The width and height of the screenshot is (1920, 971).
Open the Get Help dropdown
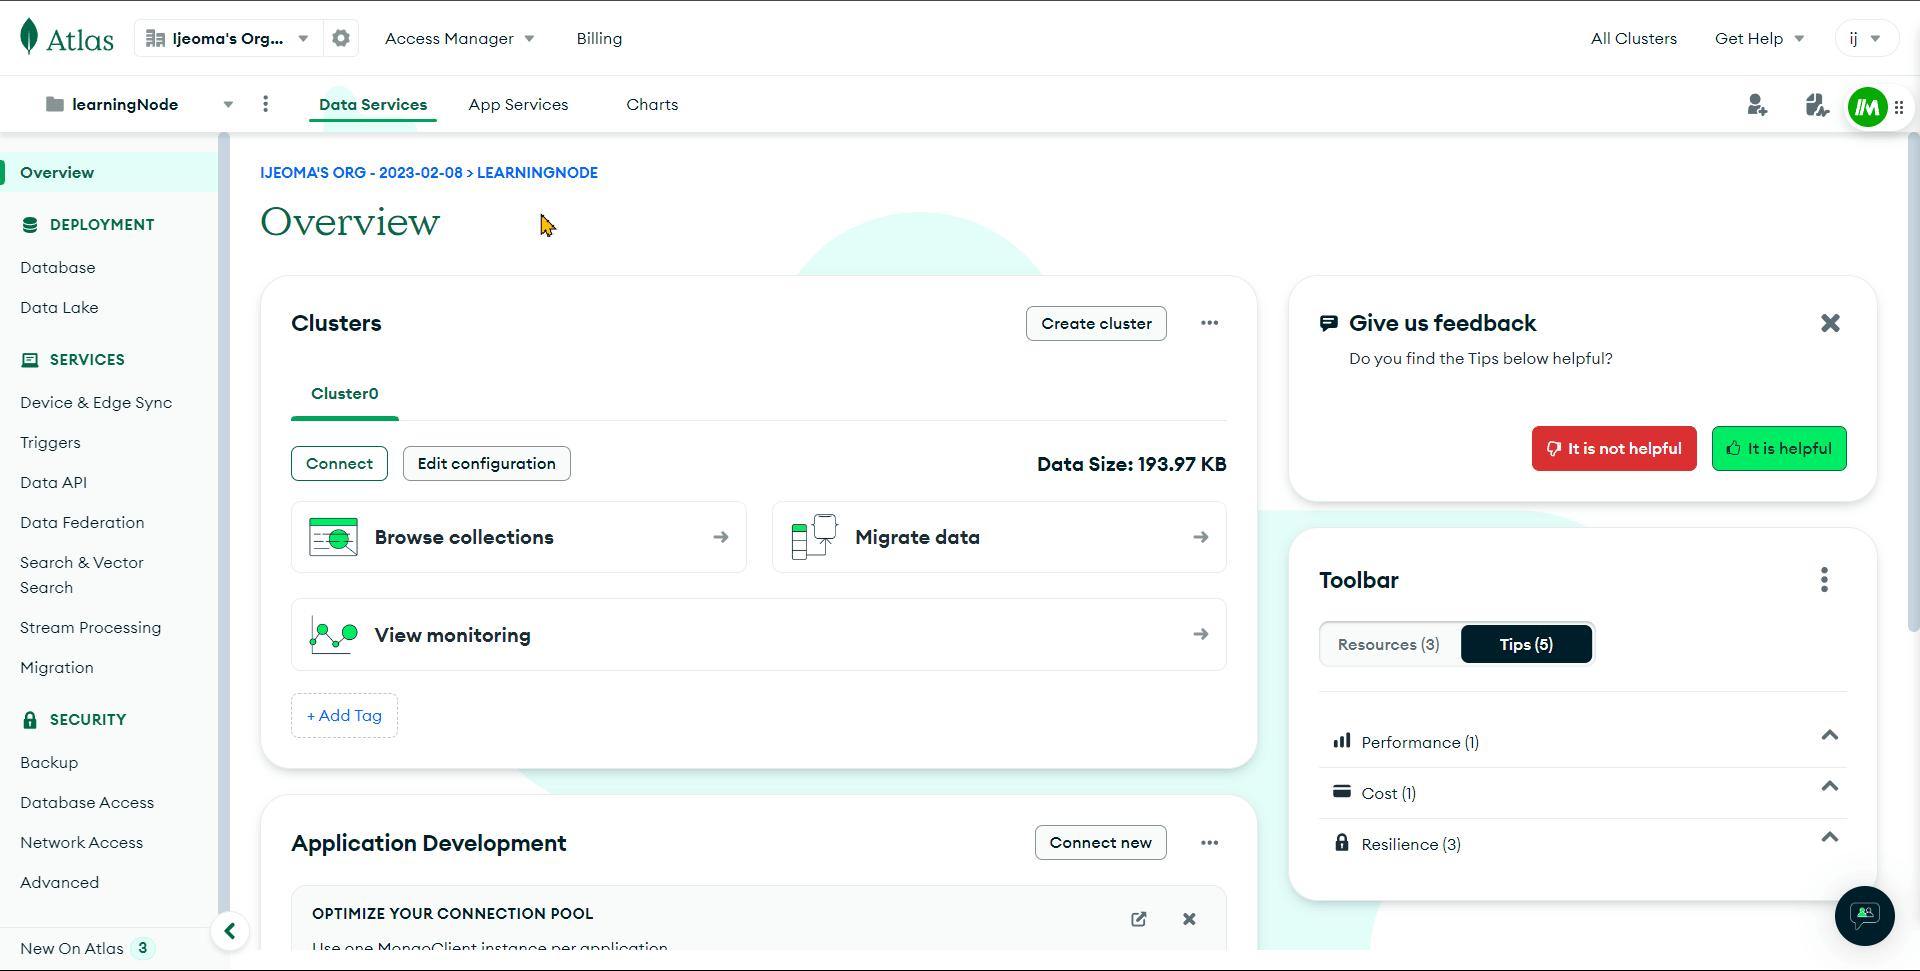[x=1759, y=38]
